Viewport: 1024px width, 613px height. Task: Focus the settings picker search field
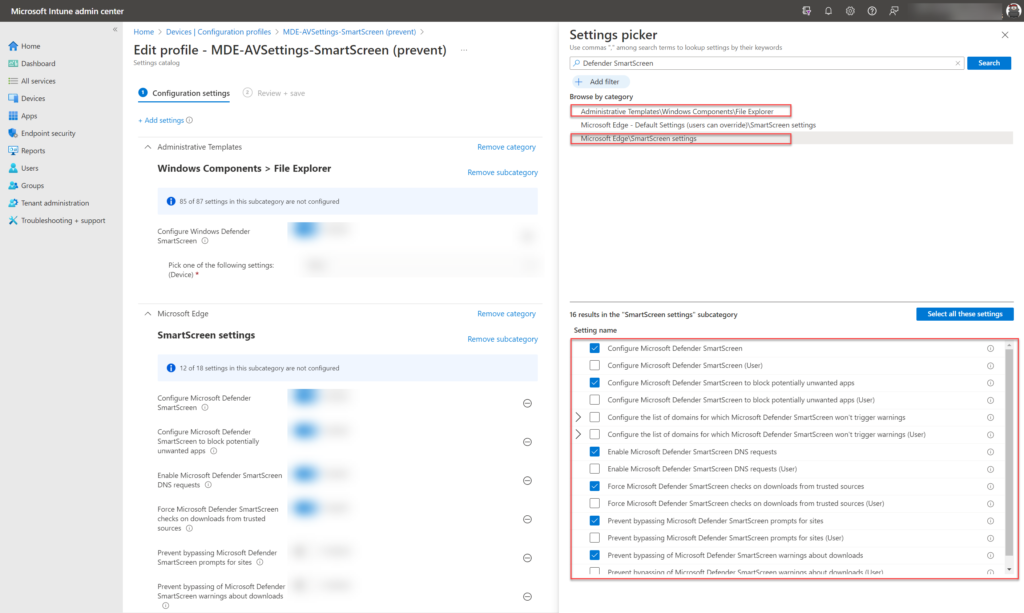click(x=766, y=63)
